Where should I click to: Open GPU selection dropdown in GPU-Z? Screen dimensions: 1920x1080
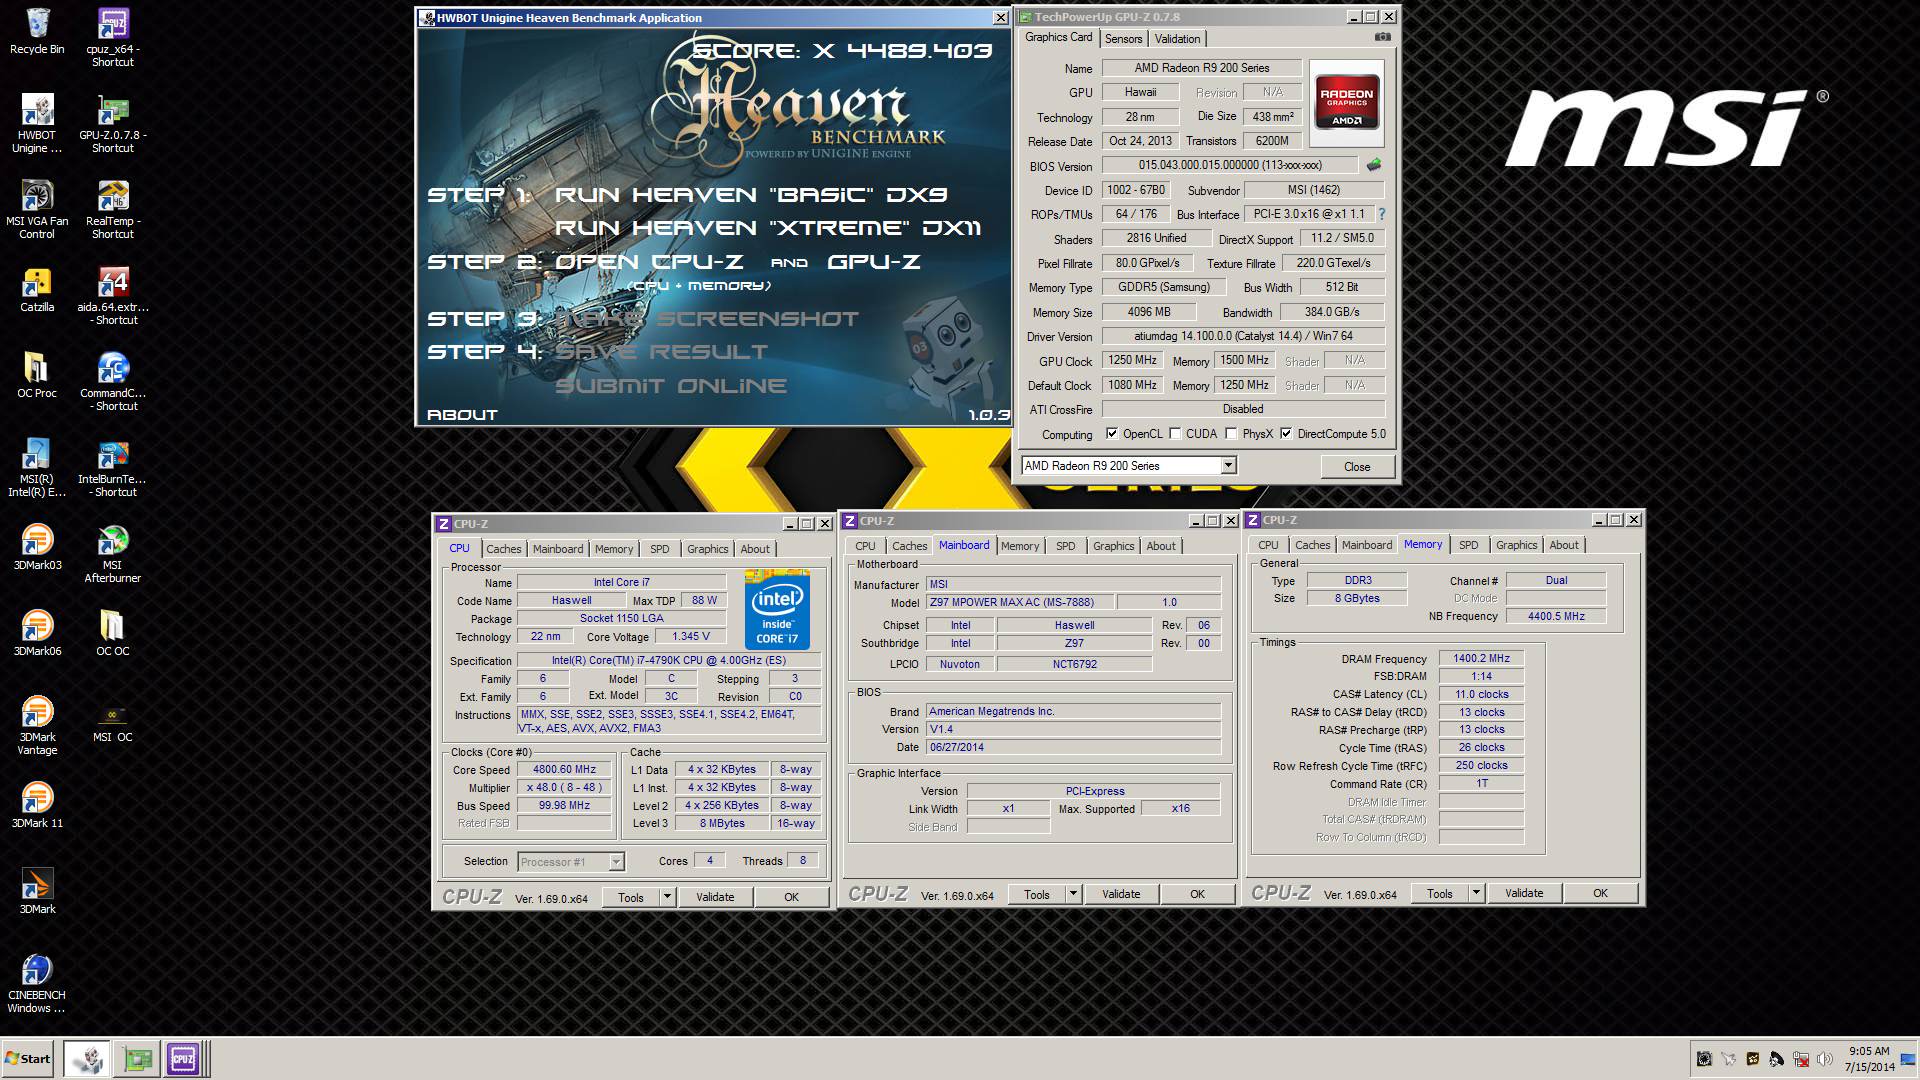(x=1228, y=466)
